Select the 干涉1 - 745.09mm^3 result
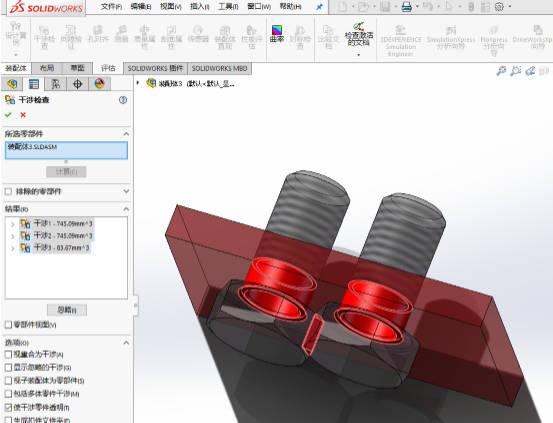The height and width of the screenshot is (423, 553). coord(56,224)
